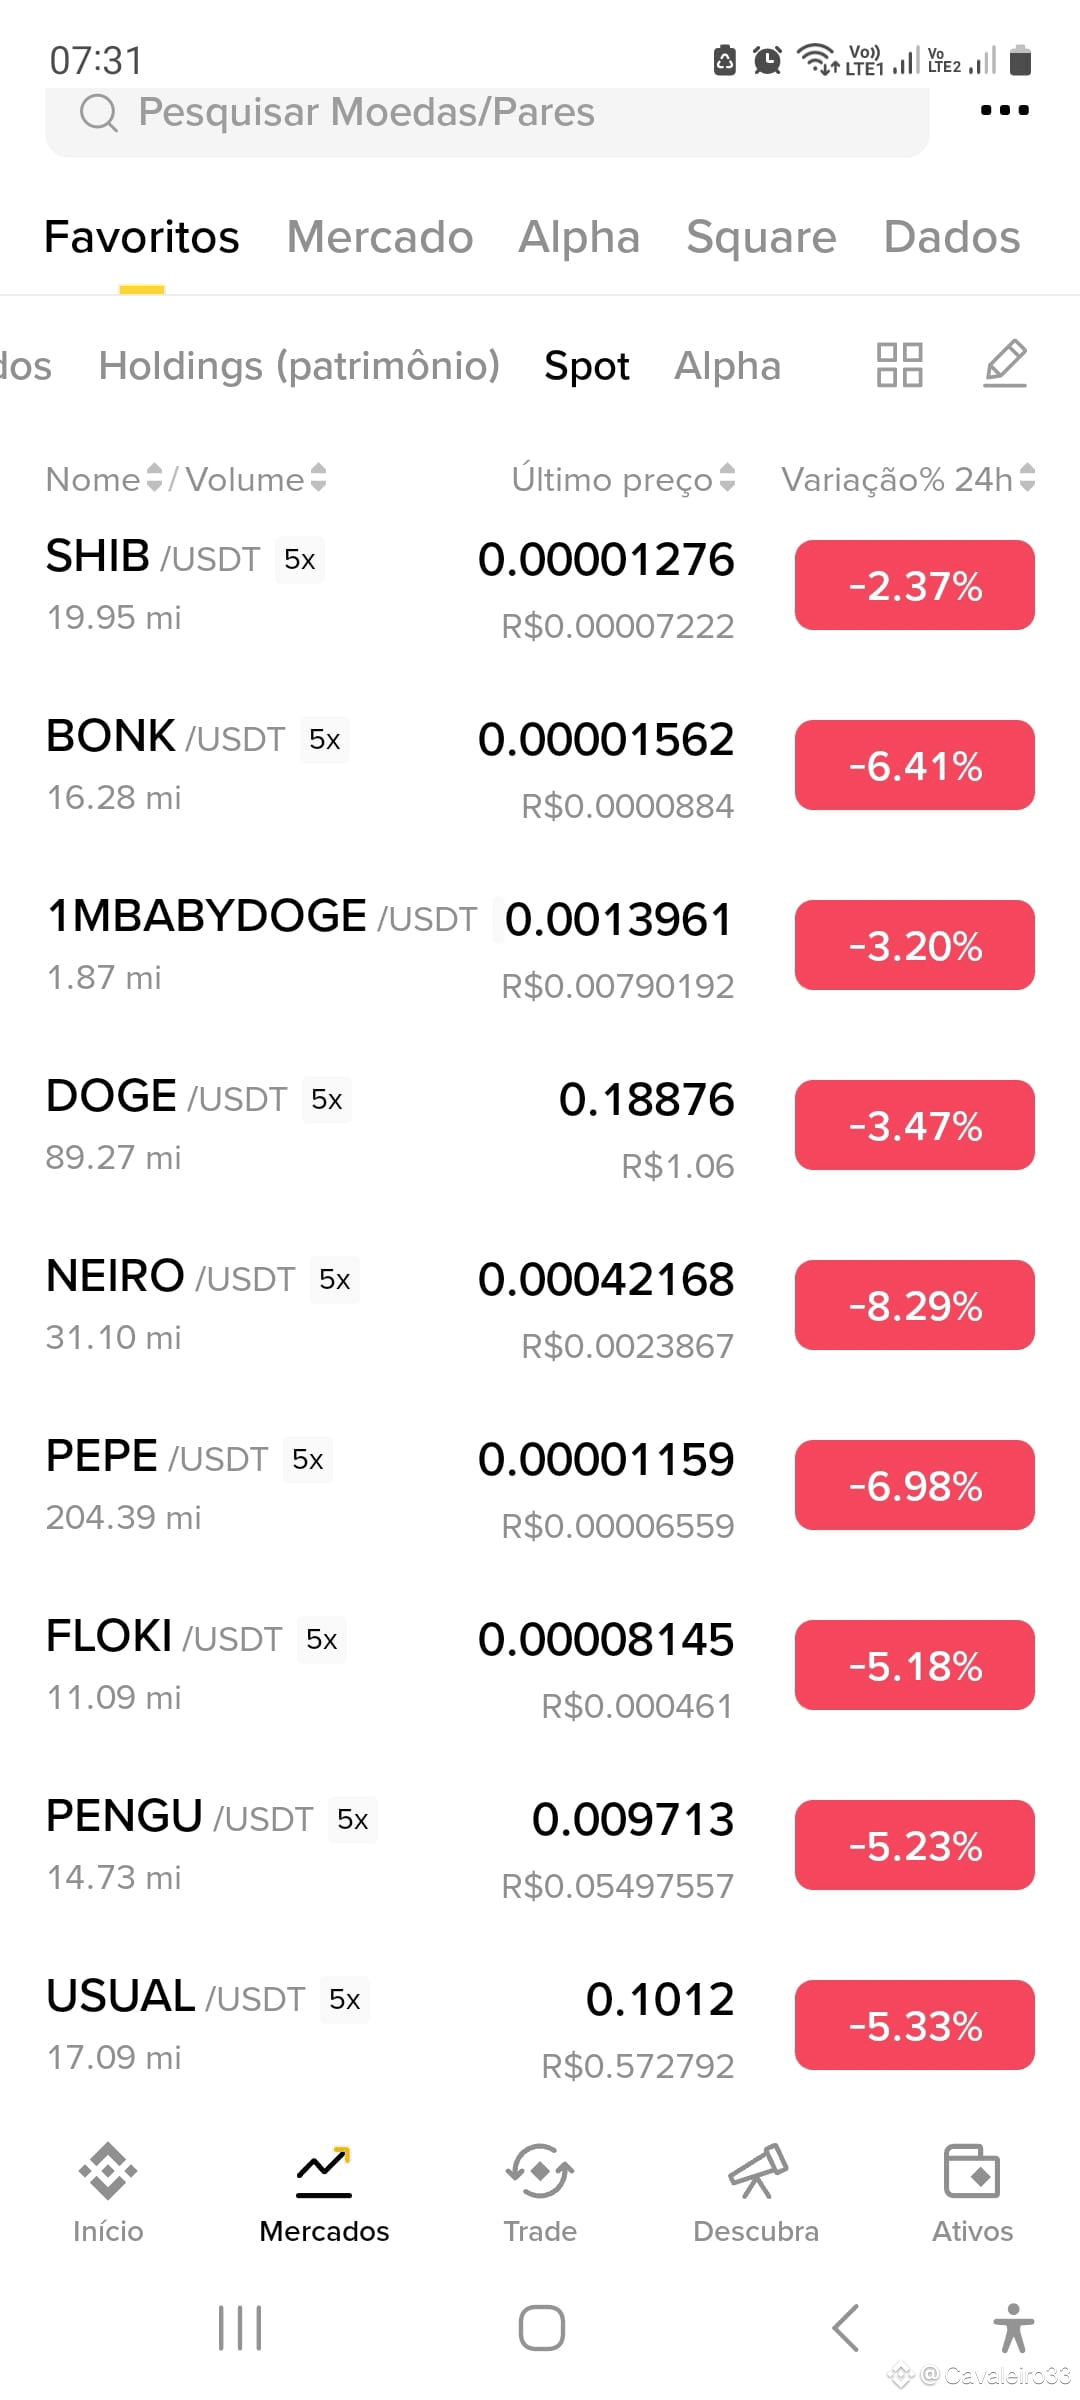Tap the edit favorites pencil icon
This screenshot has height=2400, width=1080.
click(1005, 364)
